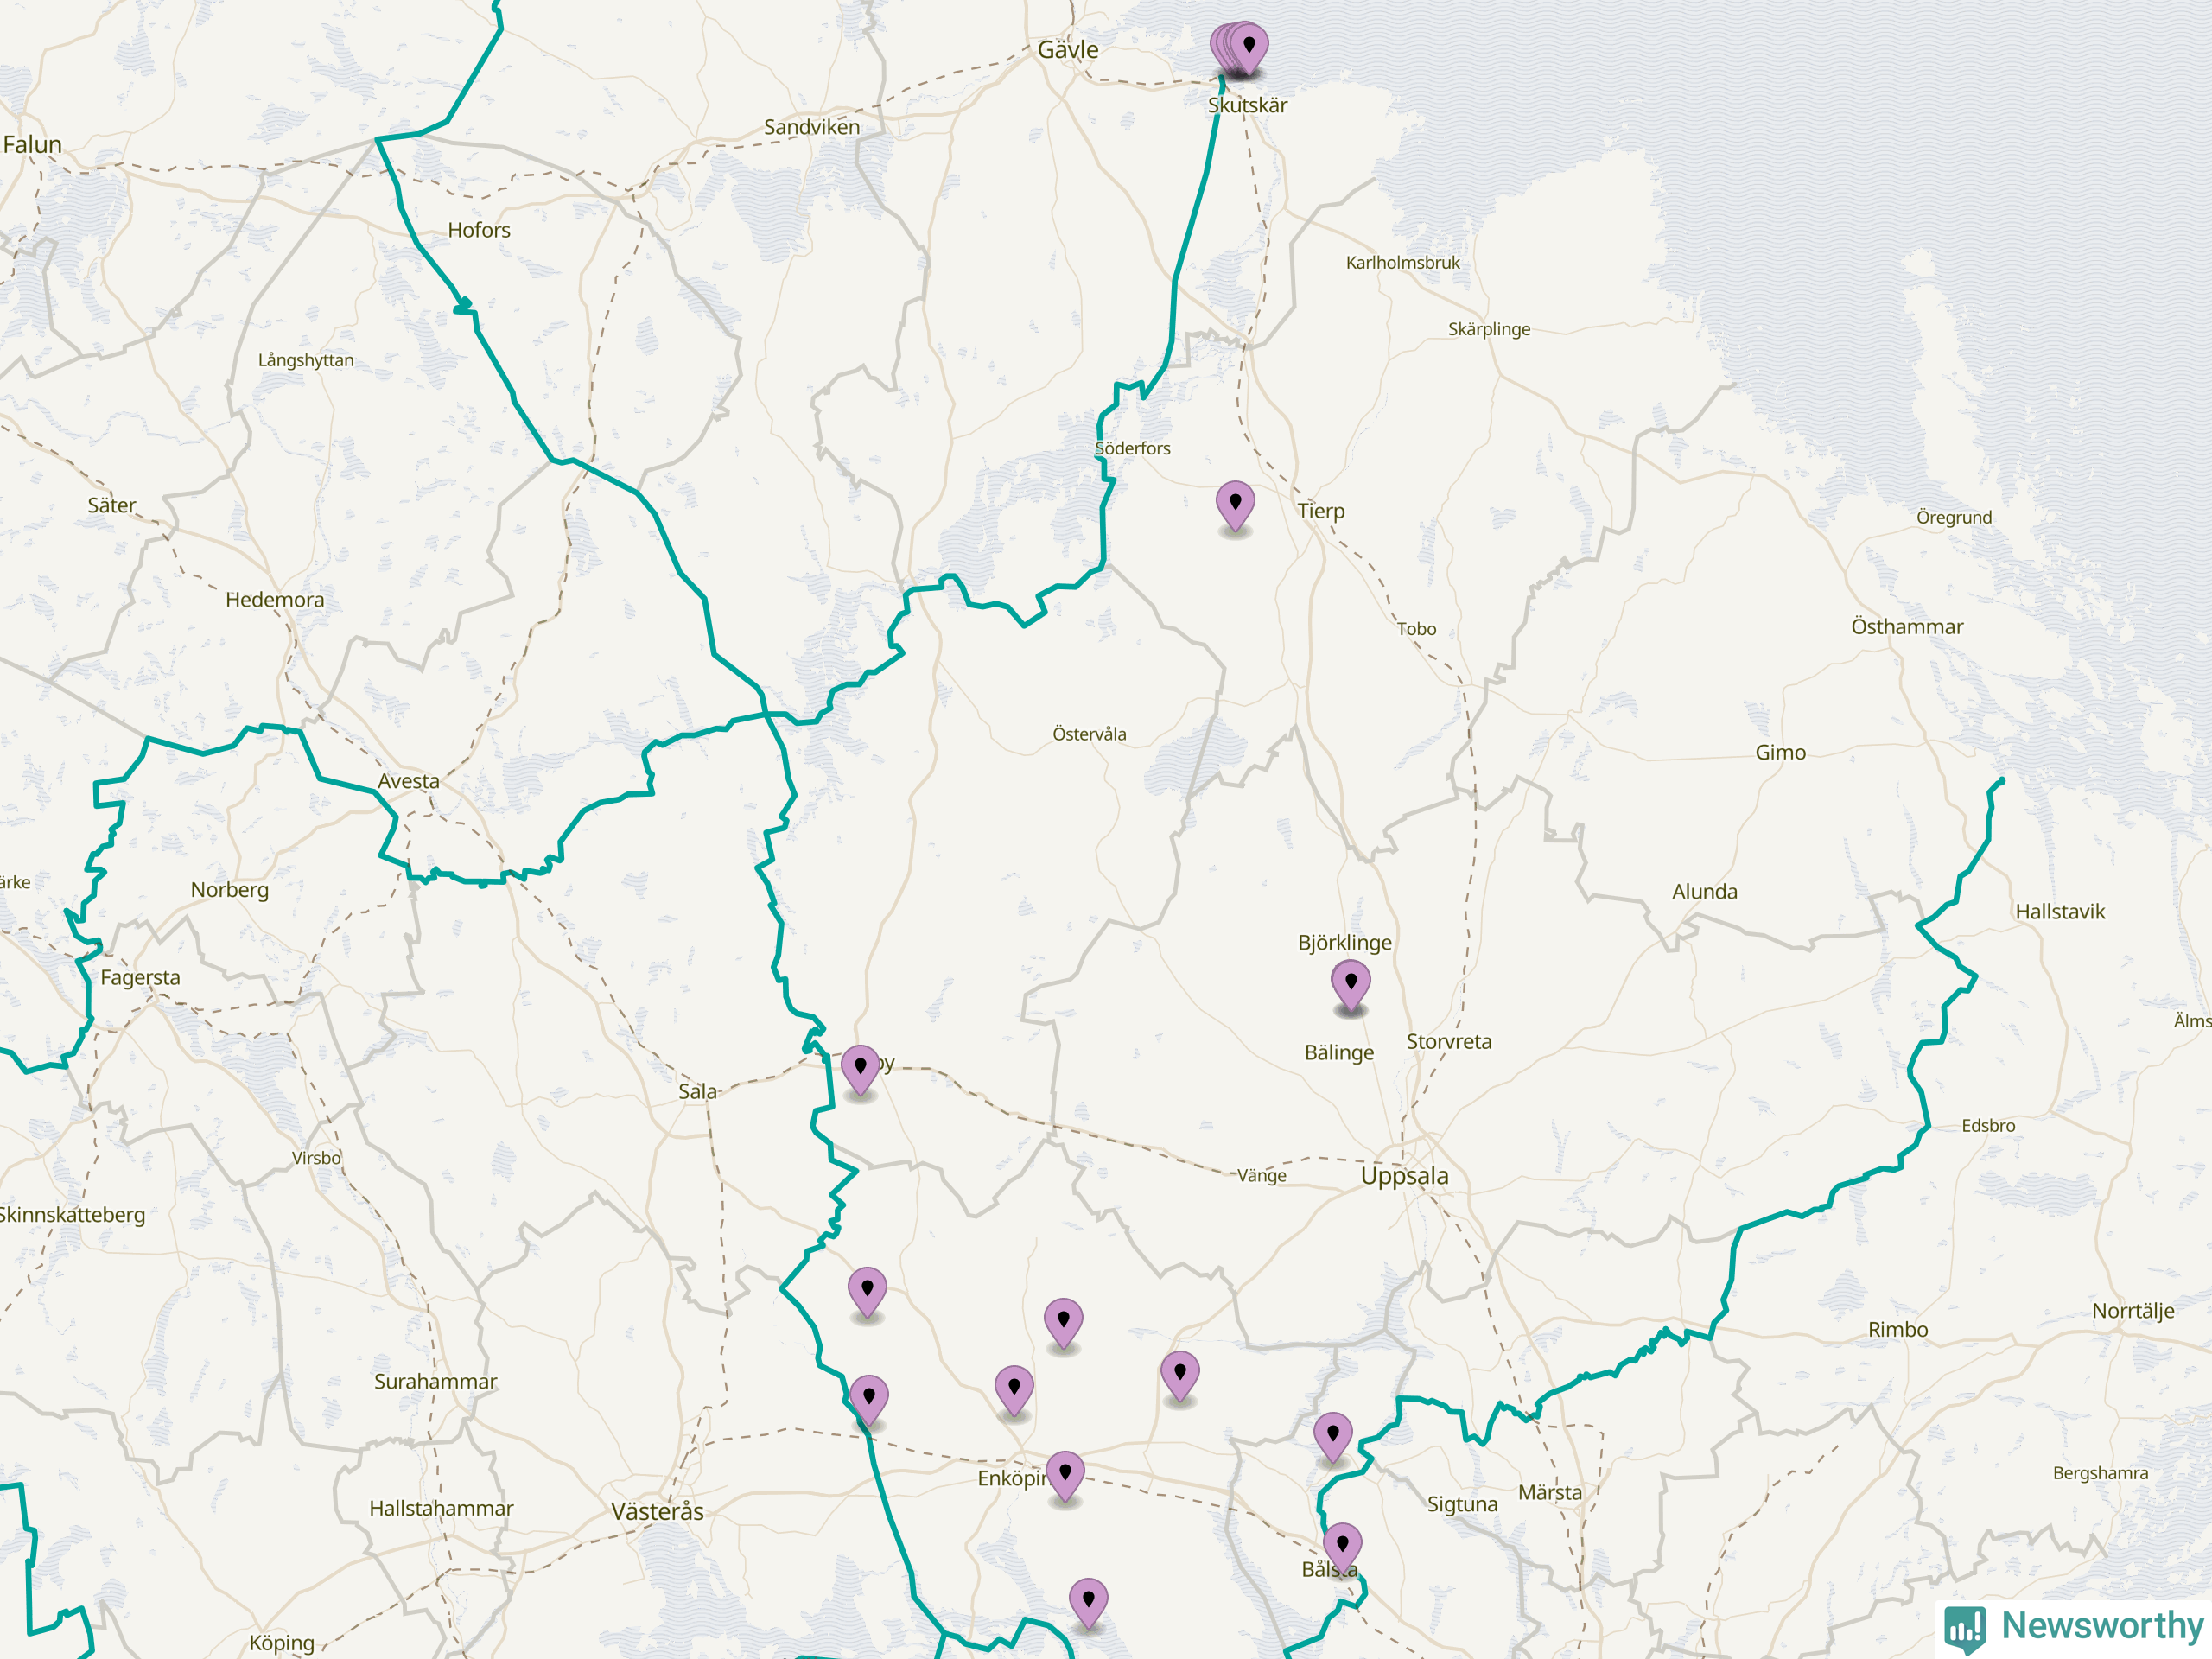Click the Gävle city label
This screenshot has width=2212, height=1659.
[x=1068, y=50]
